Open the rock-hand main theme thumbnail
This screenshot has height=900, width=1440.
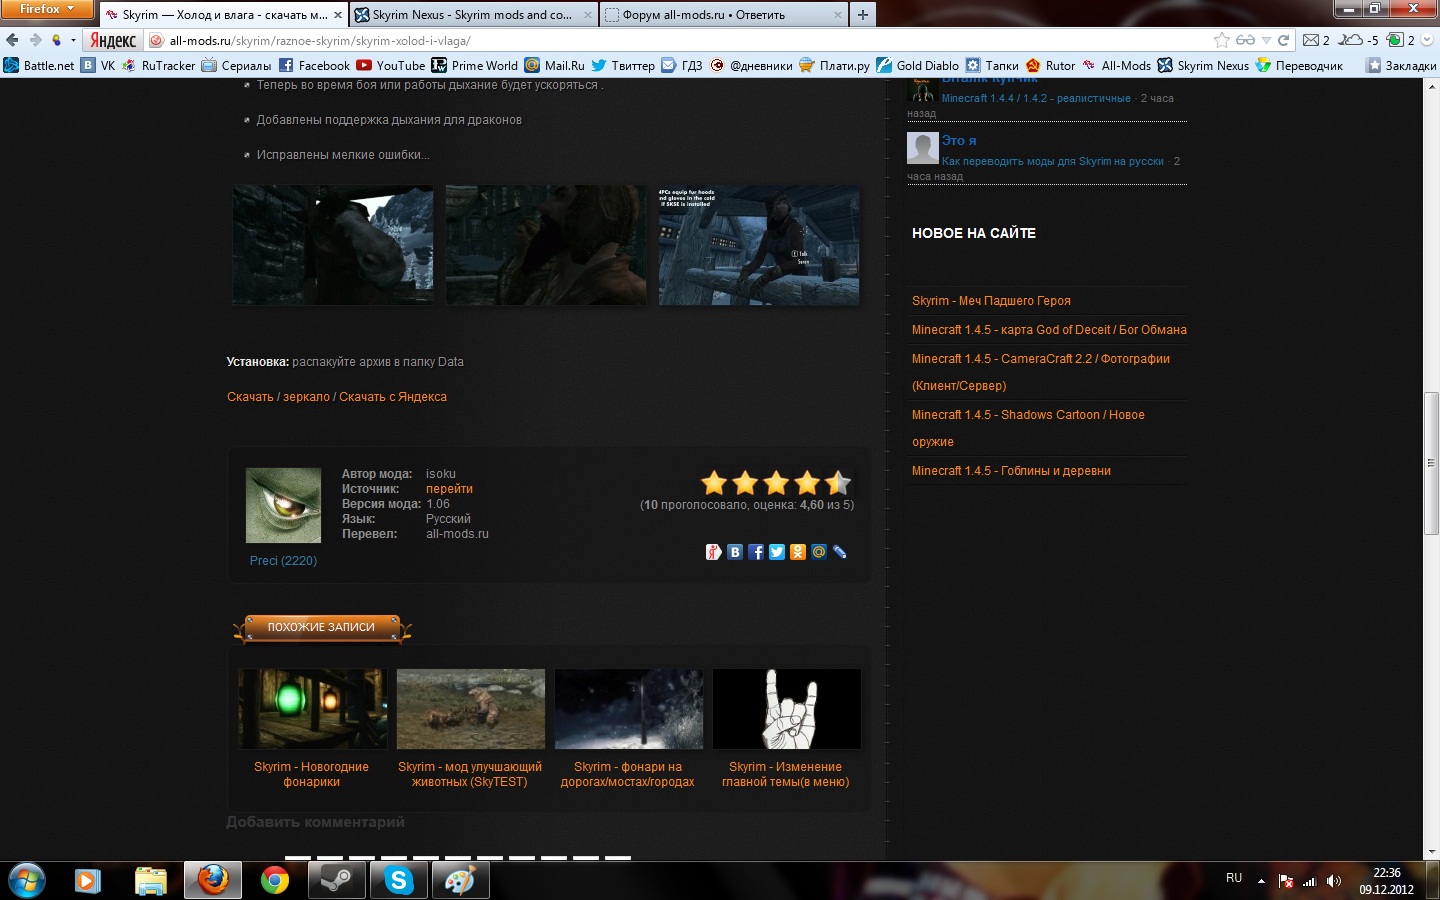(x=787, y=709)
